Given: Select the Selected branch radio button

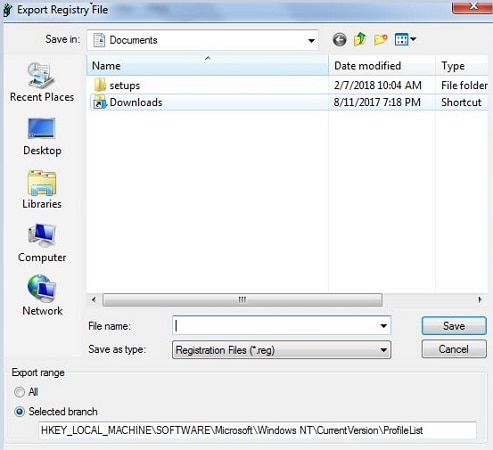Looking at the screenshot, I should [x=19, y=412].
